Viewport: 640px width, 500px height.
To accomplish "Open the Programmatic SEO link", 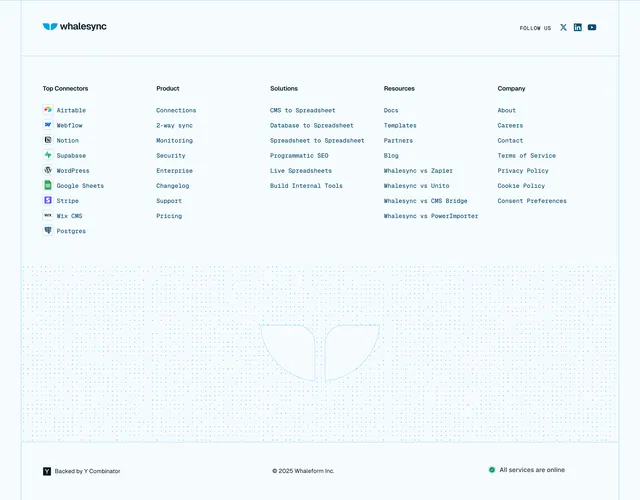I will (x=299, y=156).
